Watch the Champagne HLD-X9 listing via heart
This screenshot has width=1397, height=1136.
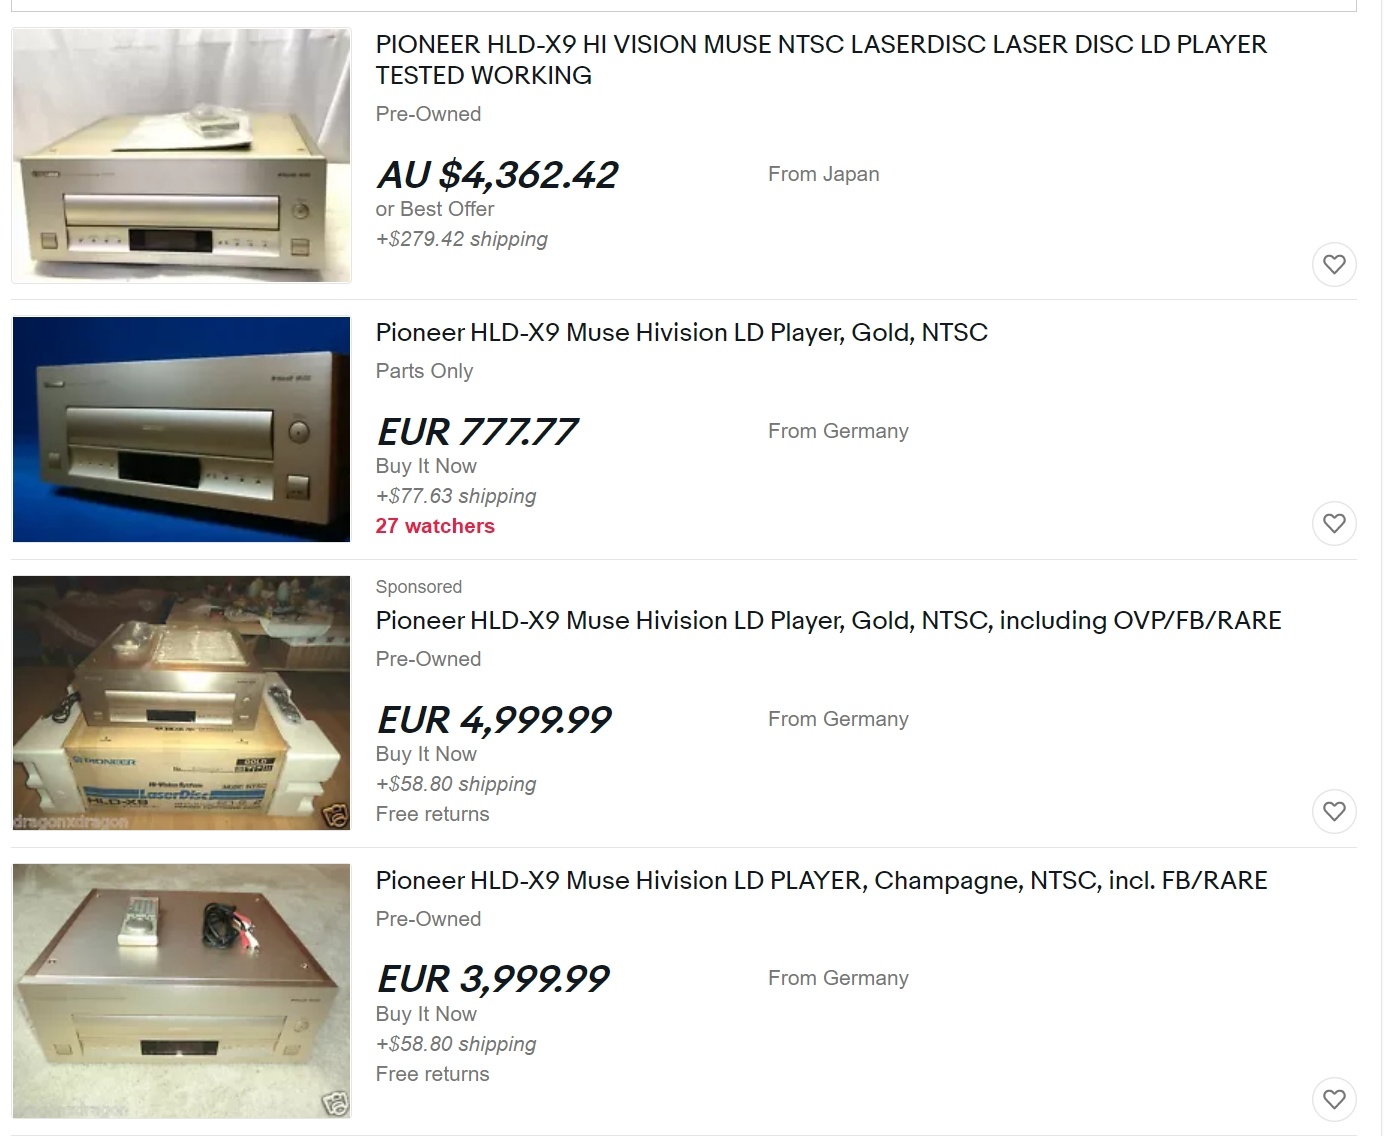click(1334, 1099)
